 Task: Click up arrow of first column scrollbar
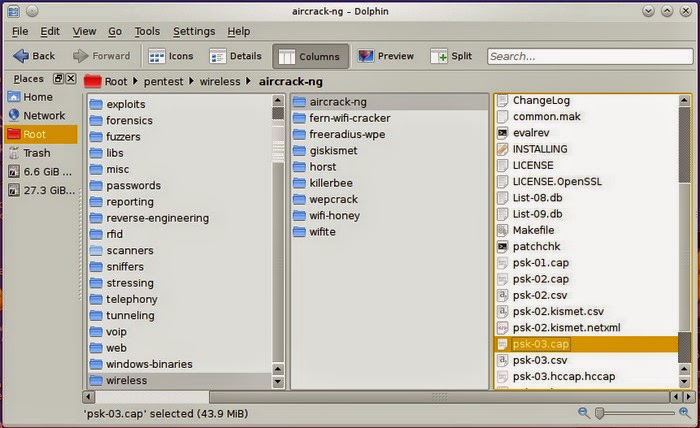[278, 100]
